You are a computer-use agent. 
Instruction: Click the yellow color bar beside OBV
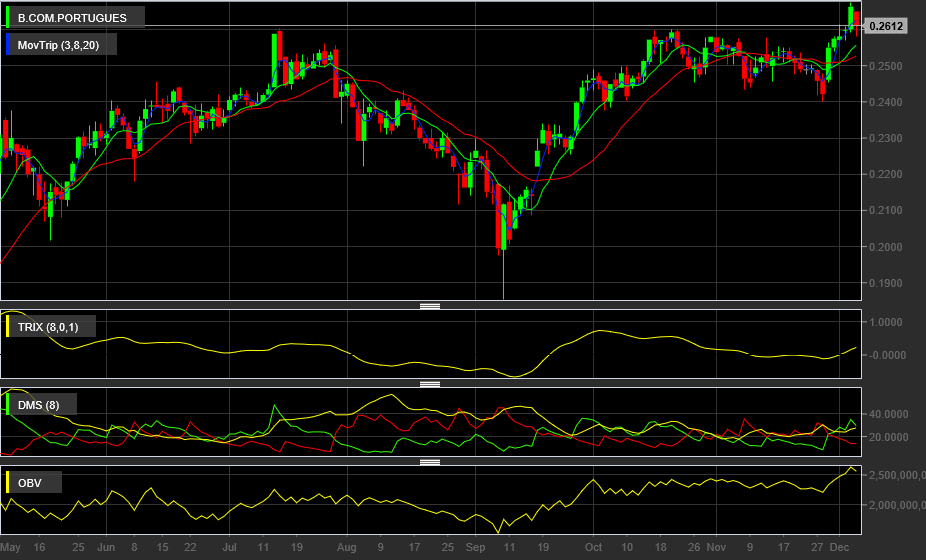8,483
